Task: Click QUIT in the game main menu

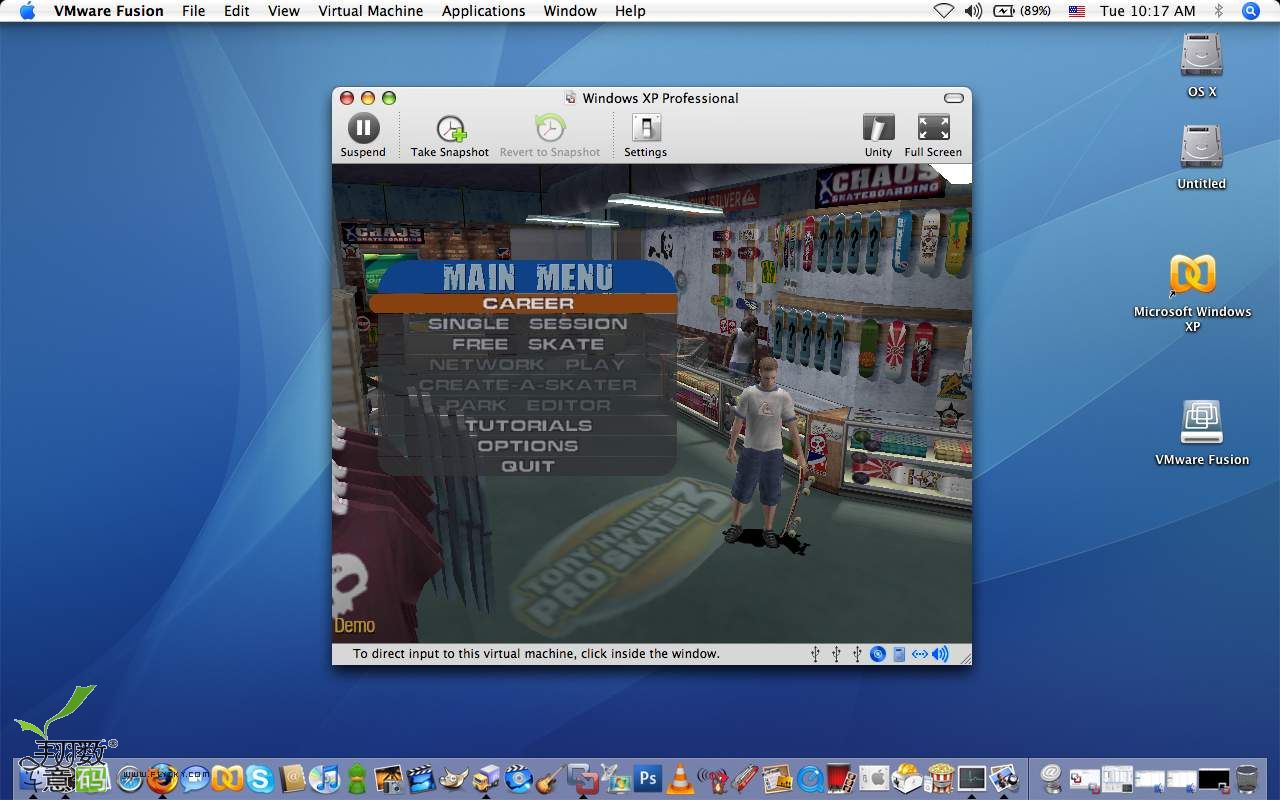Action: tap(527, 466)
